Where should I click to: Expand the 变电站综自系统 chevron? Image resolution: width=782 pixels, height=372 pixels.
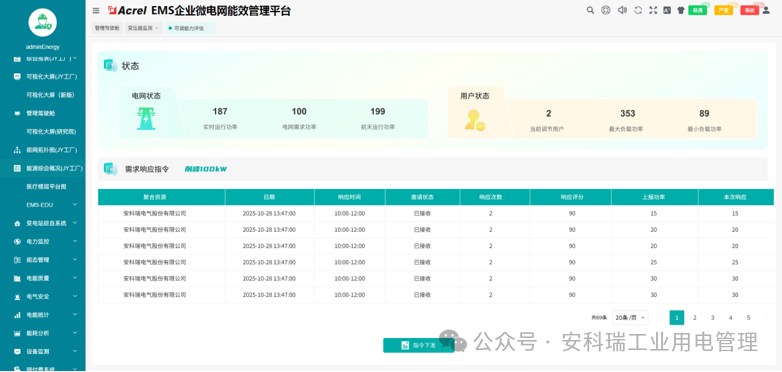click(x=75, y=223)
